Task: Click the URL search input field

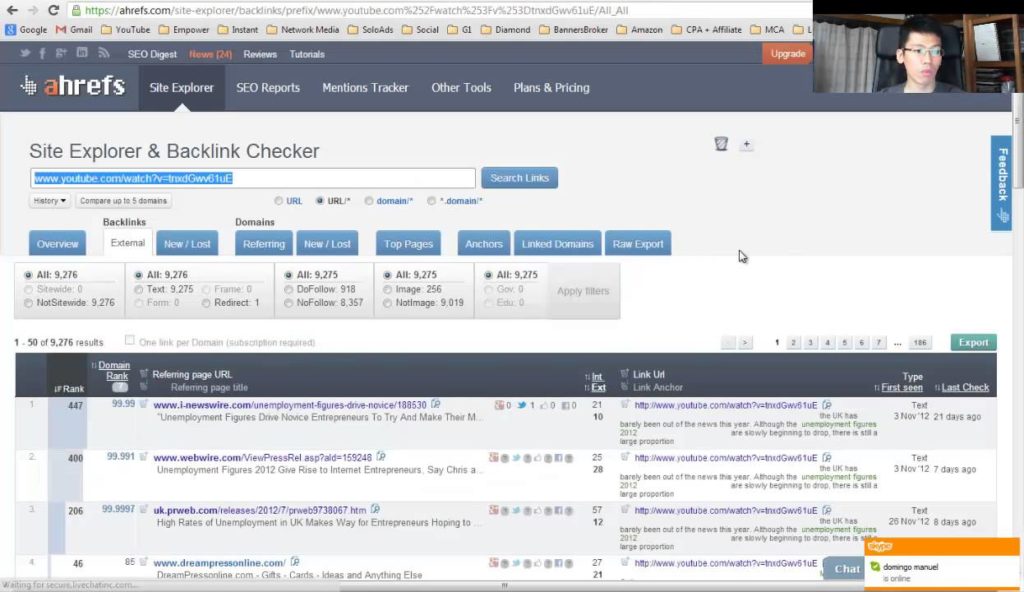Action: [253, 178]
